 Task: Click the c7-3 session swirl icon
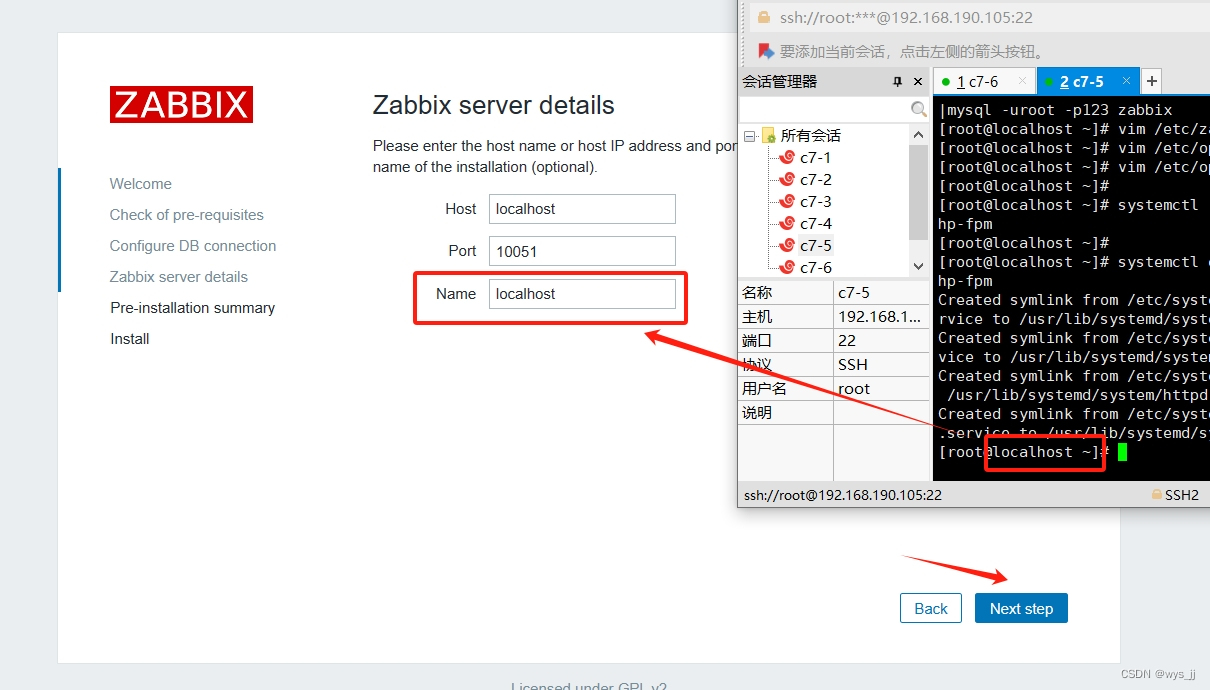[x=787, y=201]
